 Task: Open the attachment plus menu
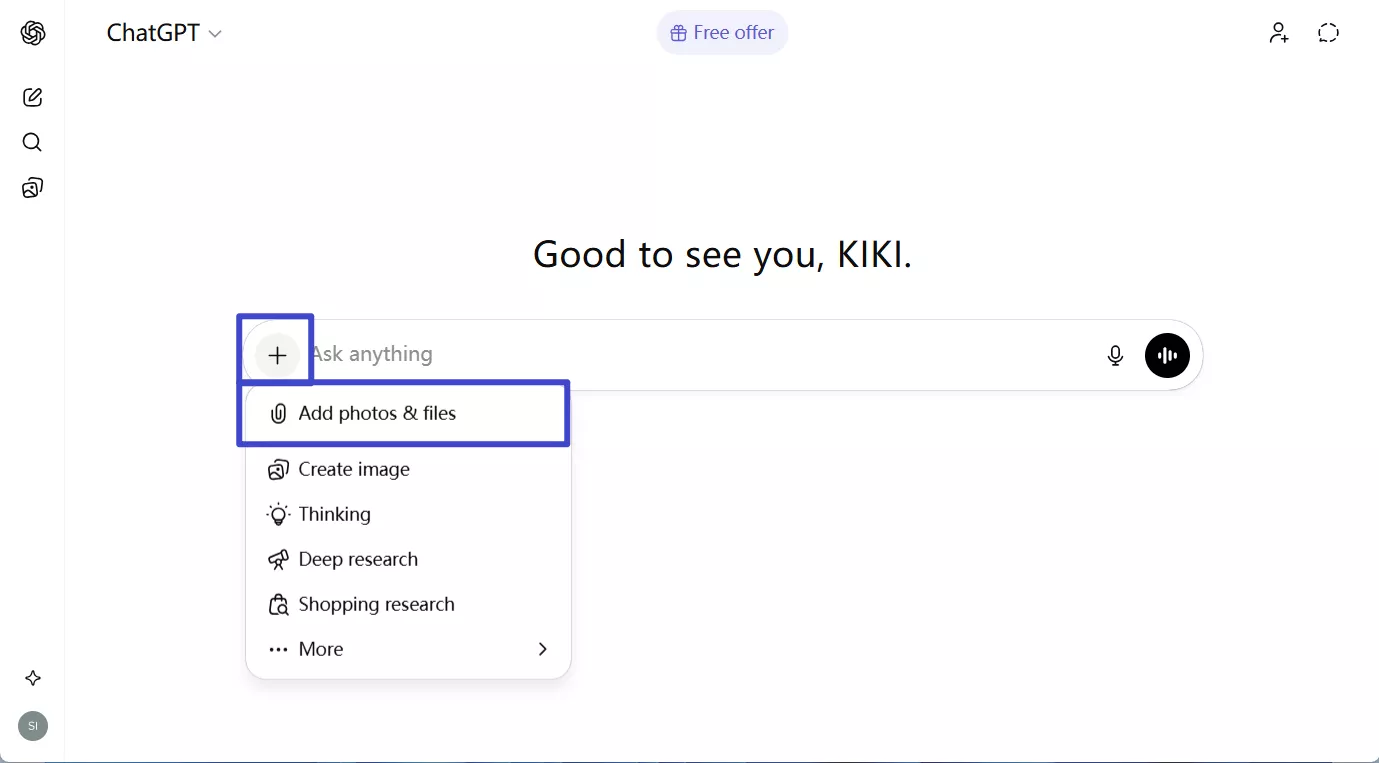tap(276, 355)
